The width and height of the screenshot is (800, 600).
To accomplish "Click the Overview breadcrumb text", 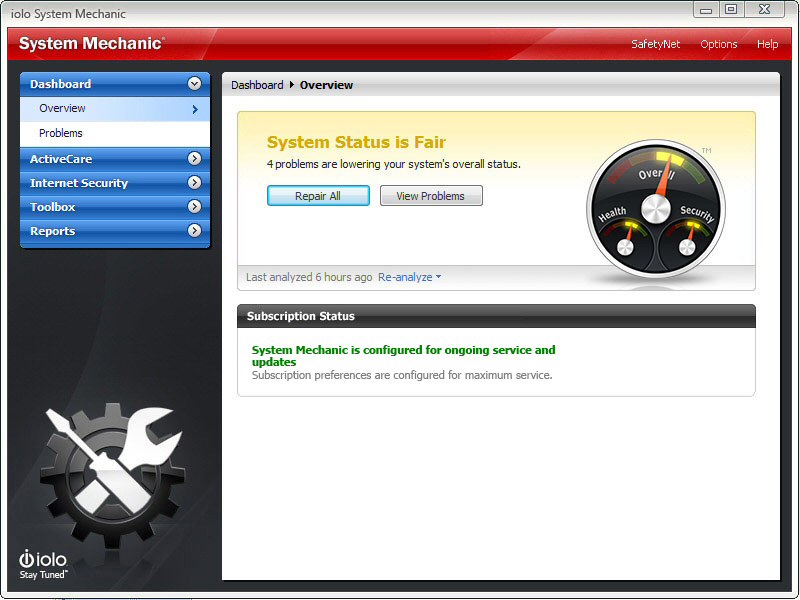I will pyautogui.click(x=327, y=85).
